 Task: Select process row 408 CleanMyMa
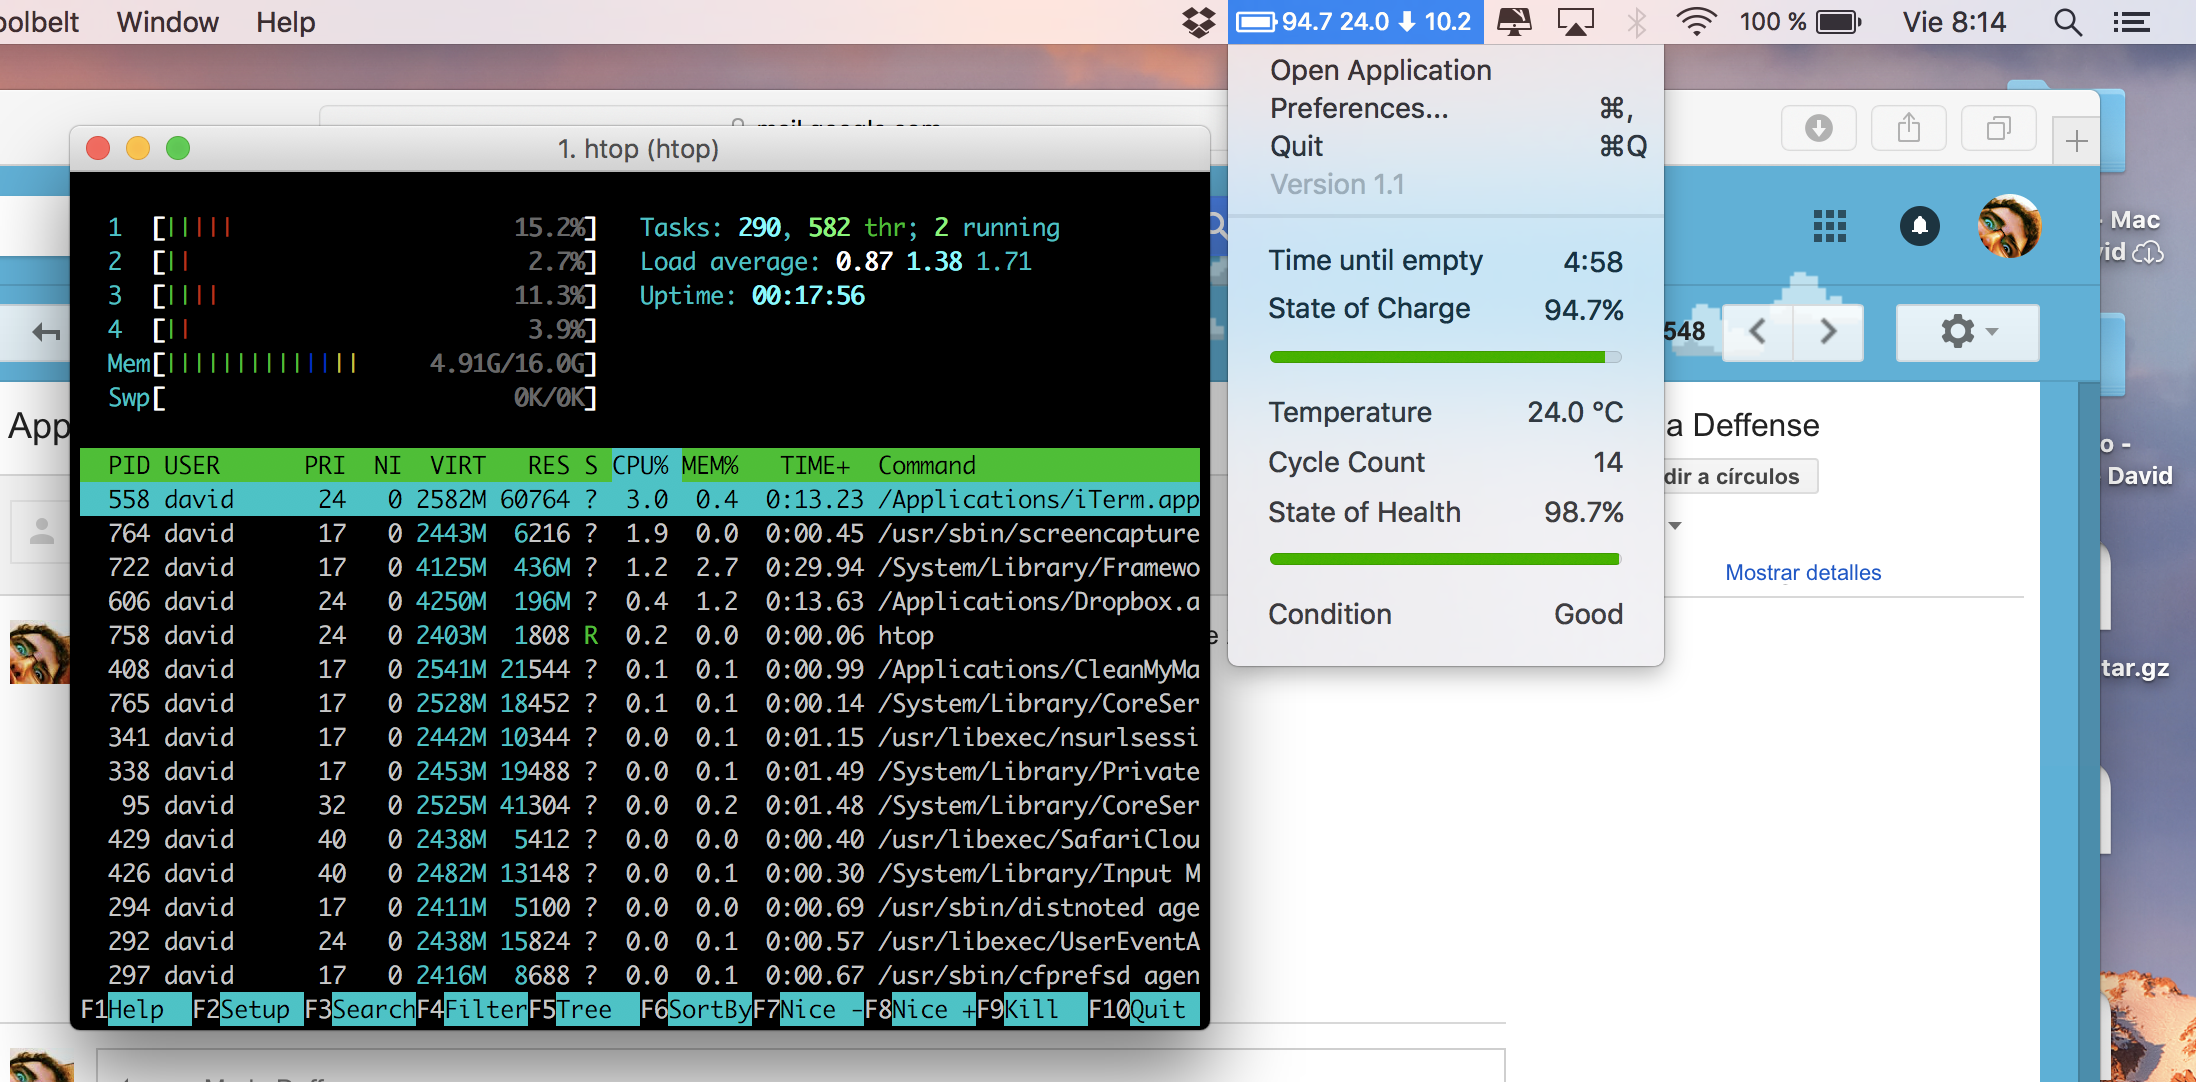[640, 669]
